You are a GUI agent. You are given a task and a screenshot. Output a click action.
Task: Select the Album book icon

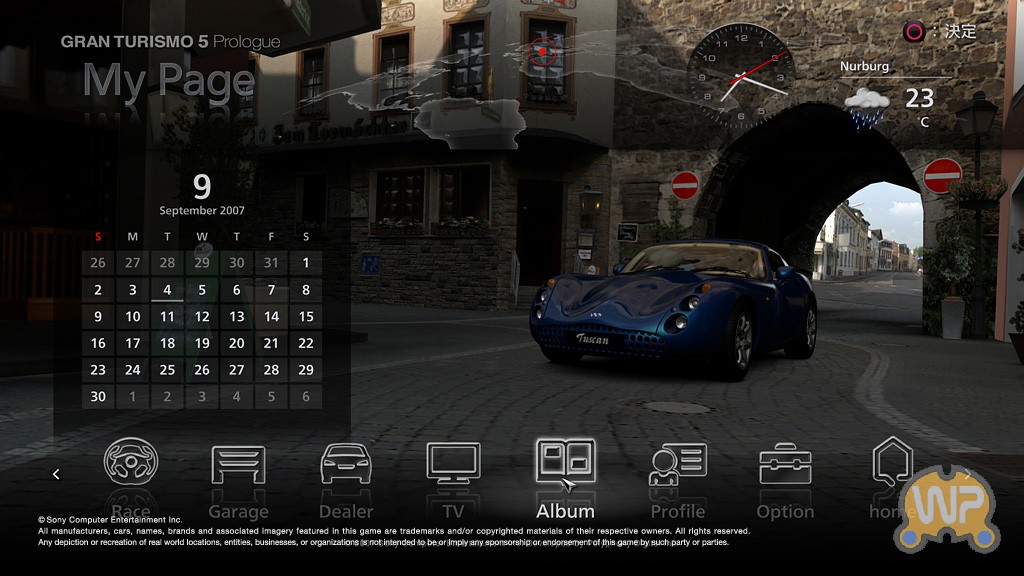565,462
